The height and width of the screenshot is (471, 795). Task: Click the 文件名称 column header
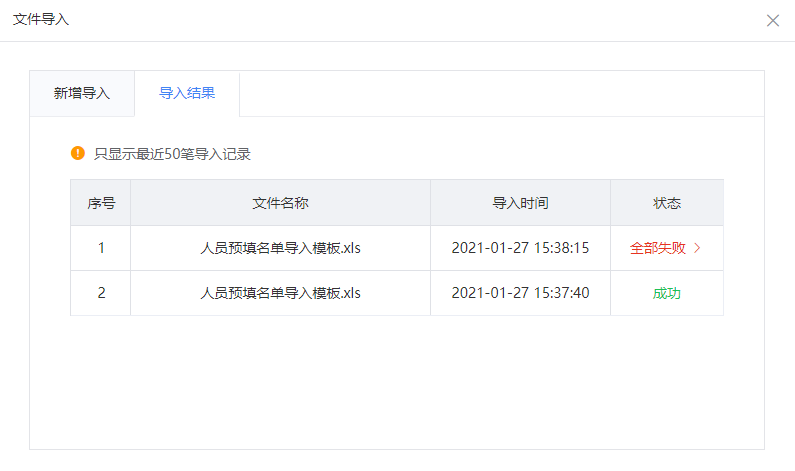point(280,203)
